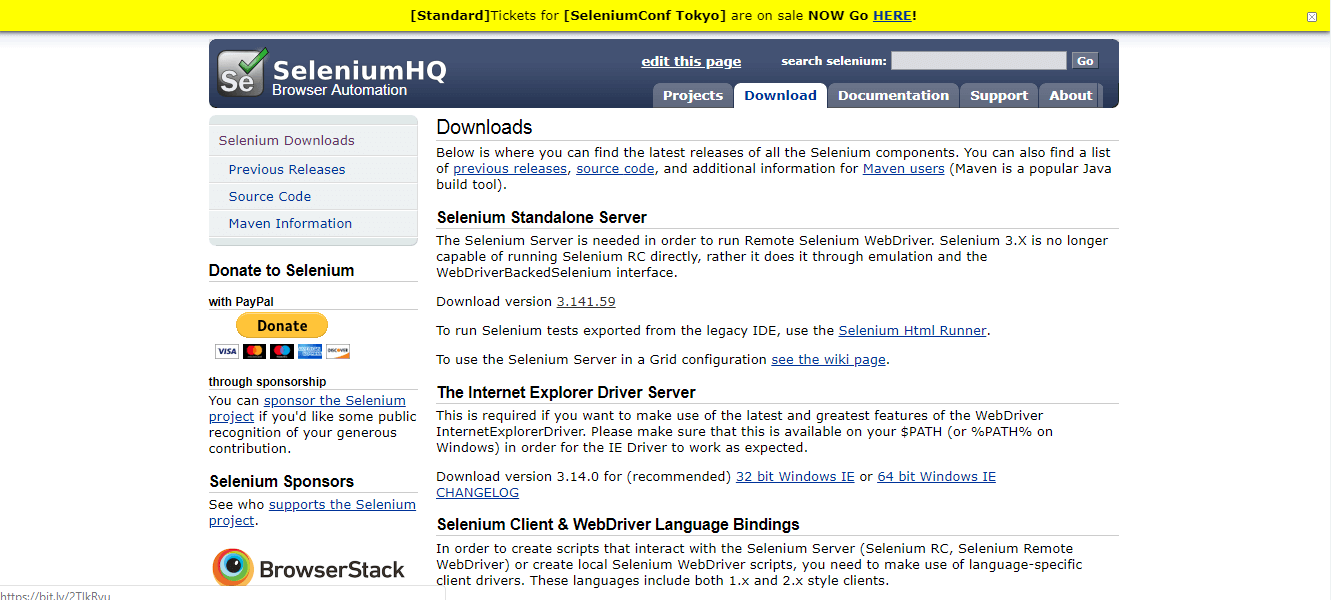Image resolution: width=1331 pixels, height=600 pixels.
Task: Focus the search selenium input field
Action: (x=979, y=61)
